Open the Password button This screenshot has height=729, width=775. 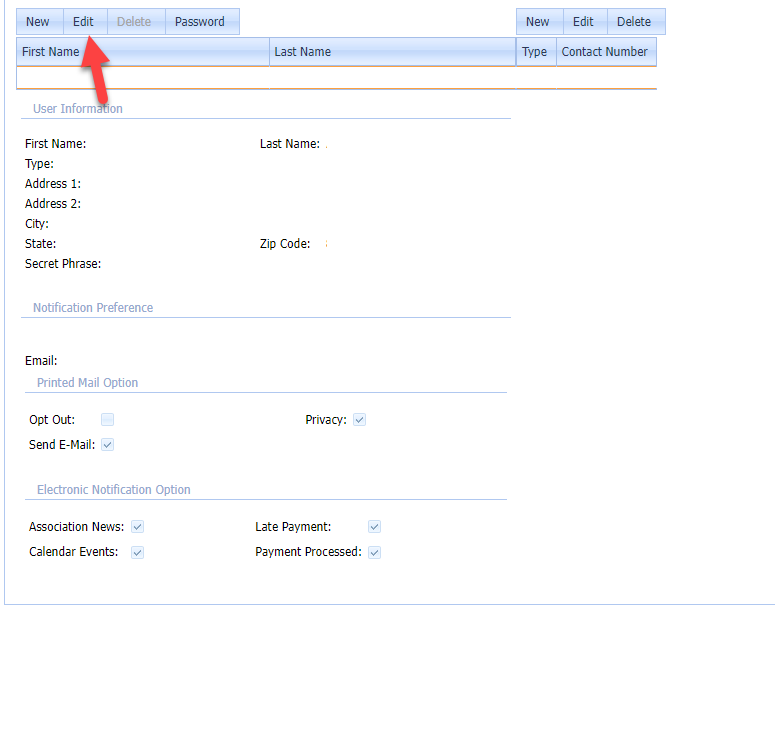click(x=202, y=22)
